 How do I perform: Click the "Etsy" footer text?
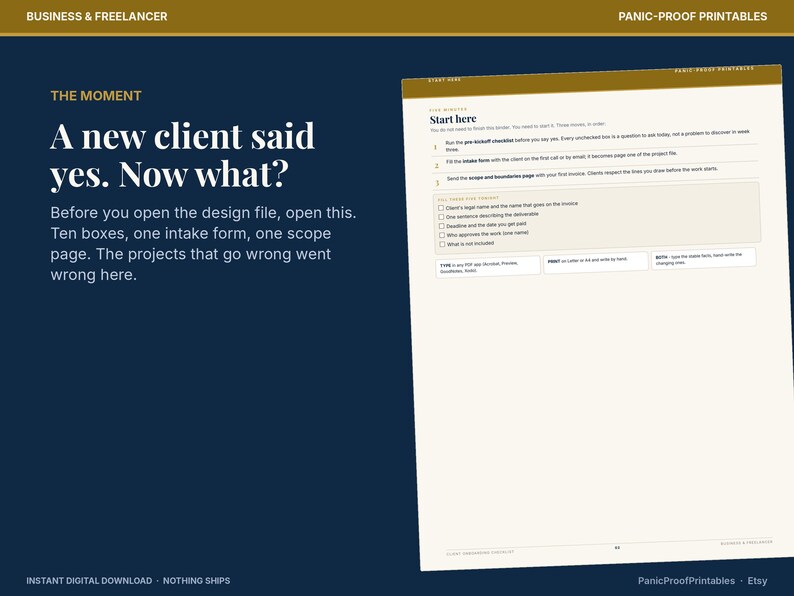point(757,581)
